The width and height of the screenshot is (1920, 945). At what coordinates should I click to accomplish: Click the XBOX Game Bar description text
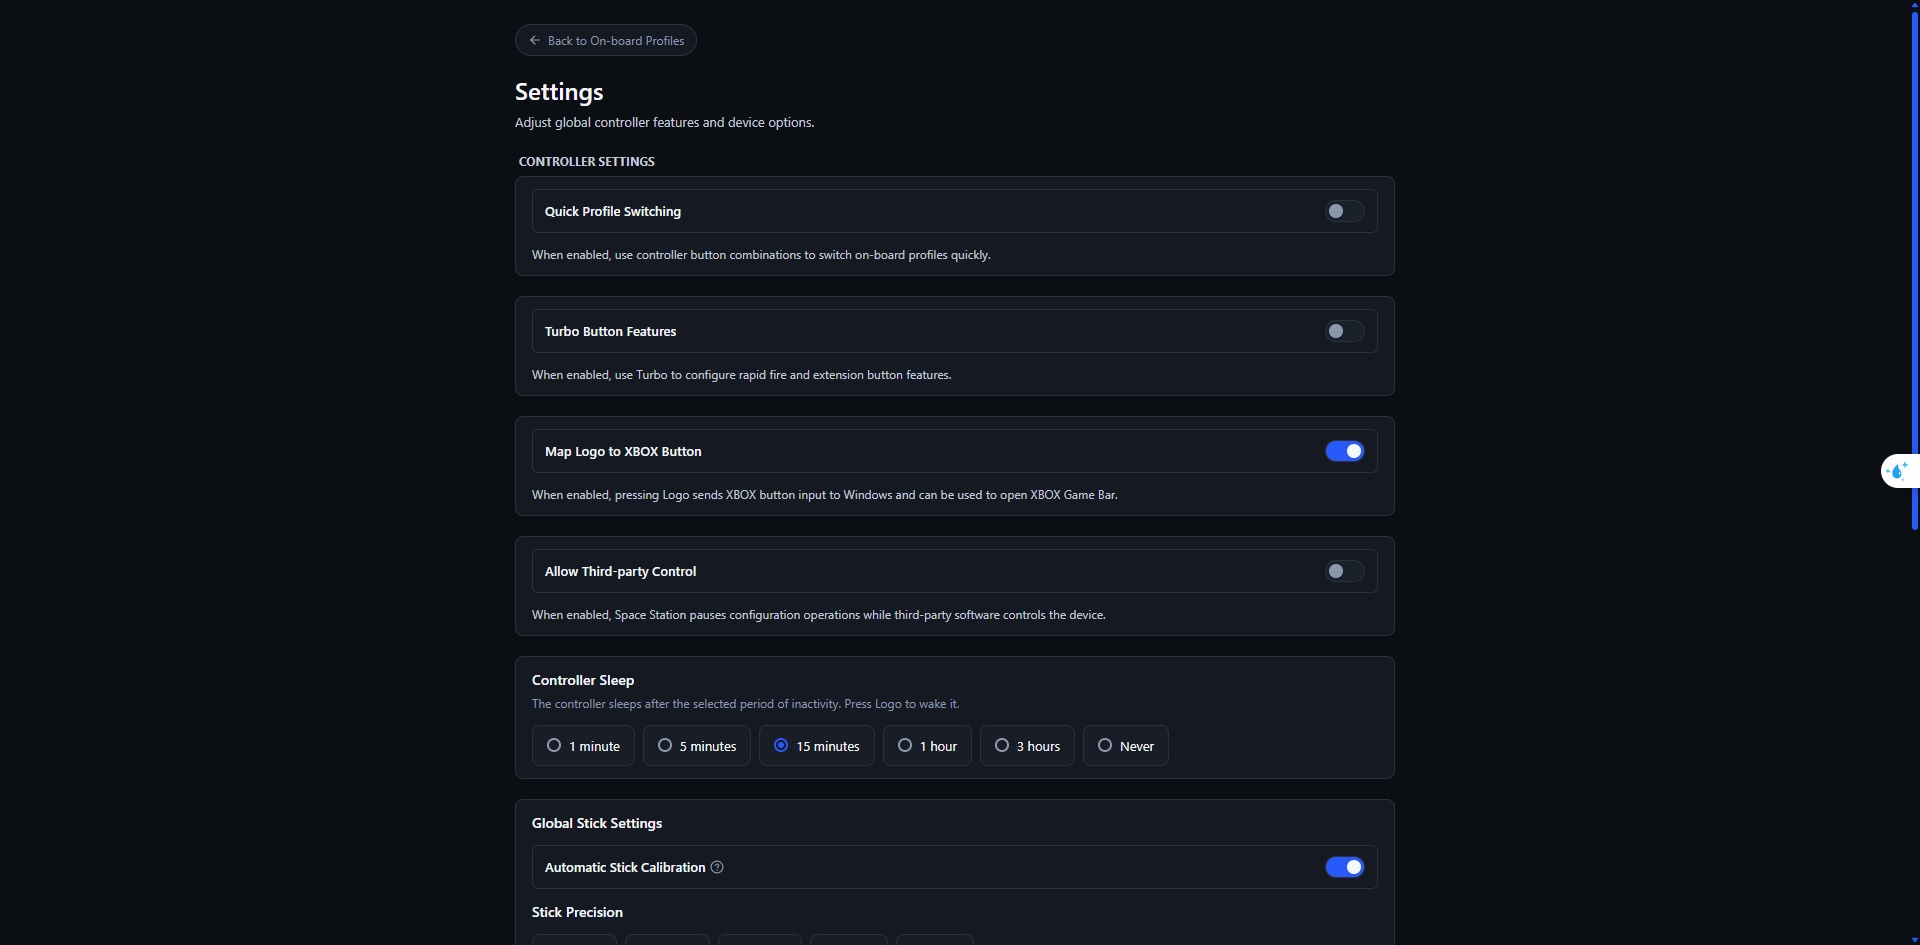(x=825, y=495)
